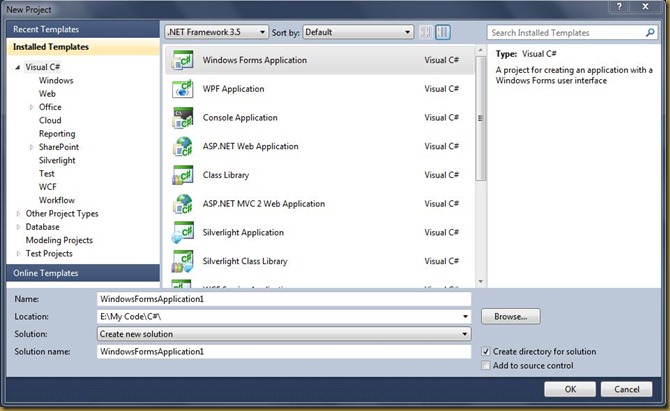Expand the Test Projects node
The image size is (670, 411).
(x=18, y=253)
